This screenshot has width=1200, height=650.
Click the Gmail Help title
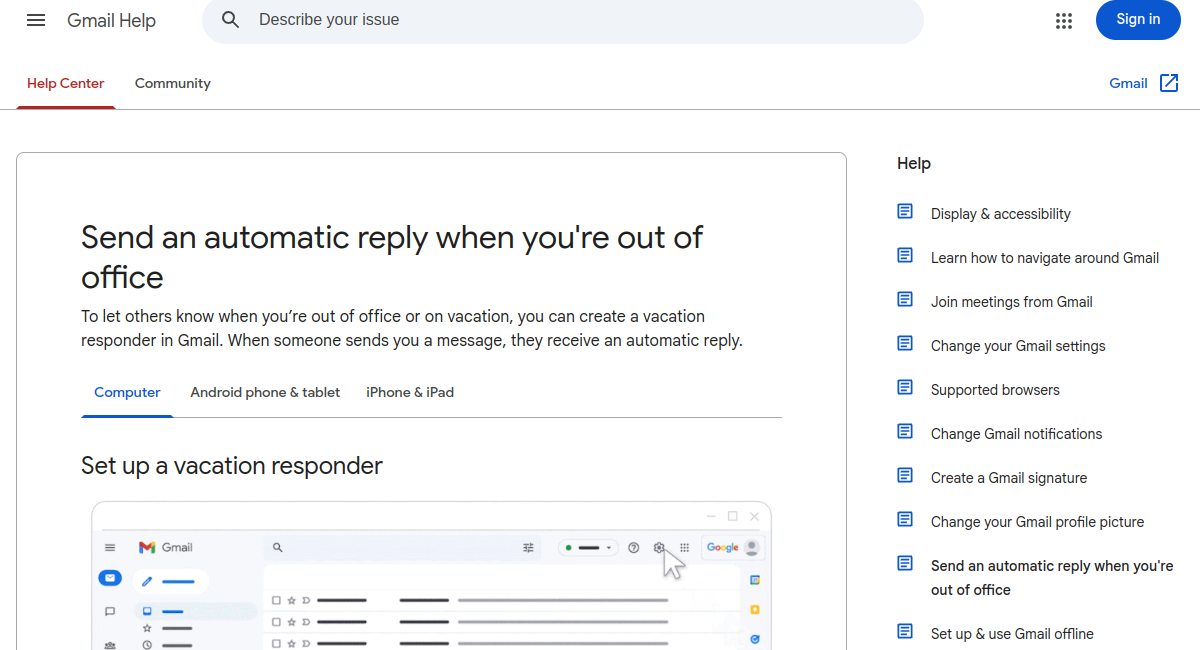(x=111, y=20)
